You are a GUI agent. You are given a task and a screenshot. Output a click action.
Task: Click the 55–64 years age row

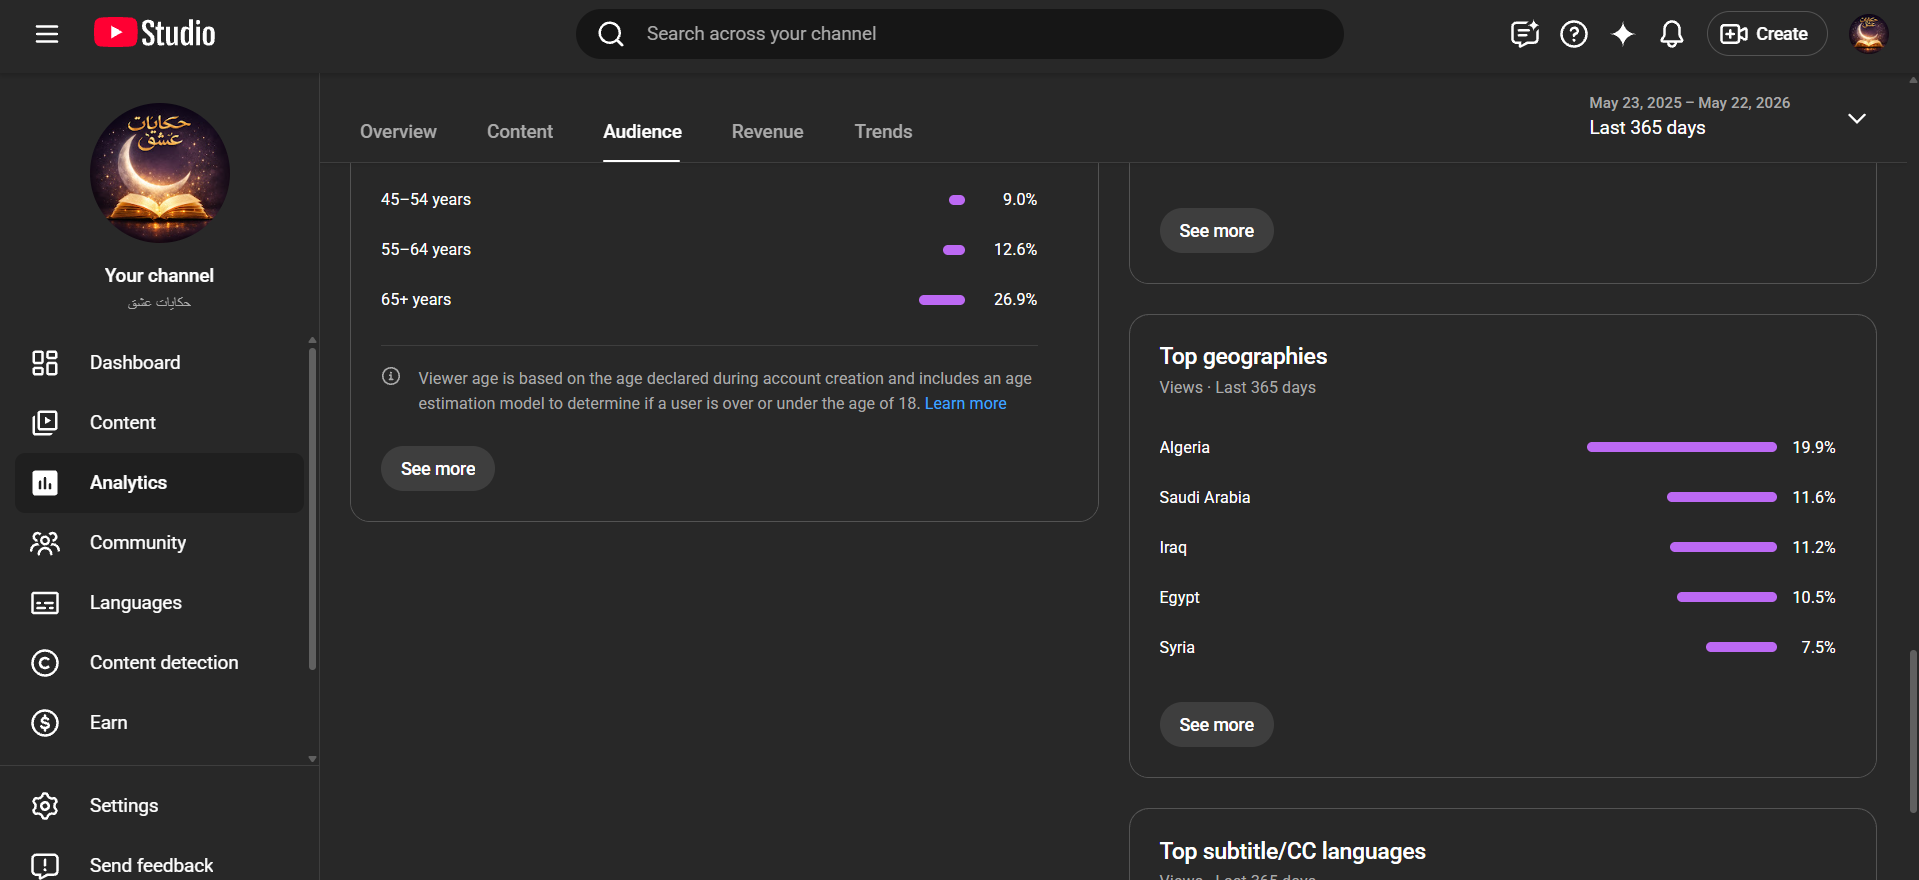[709, 250]
